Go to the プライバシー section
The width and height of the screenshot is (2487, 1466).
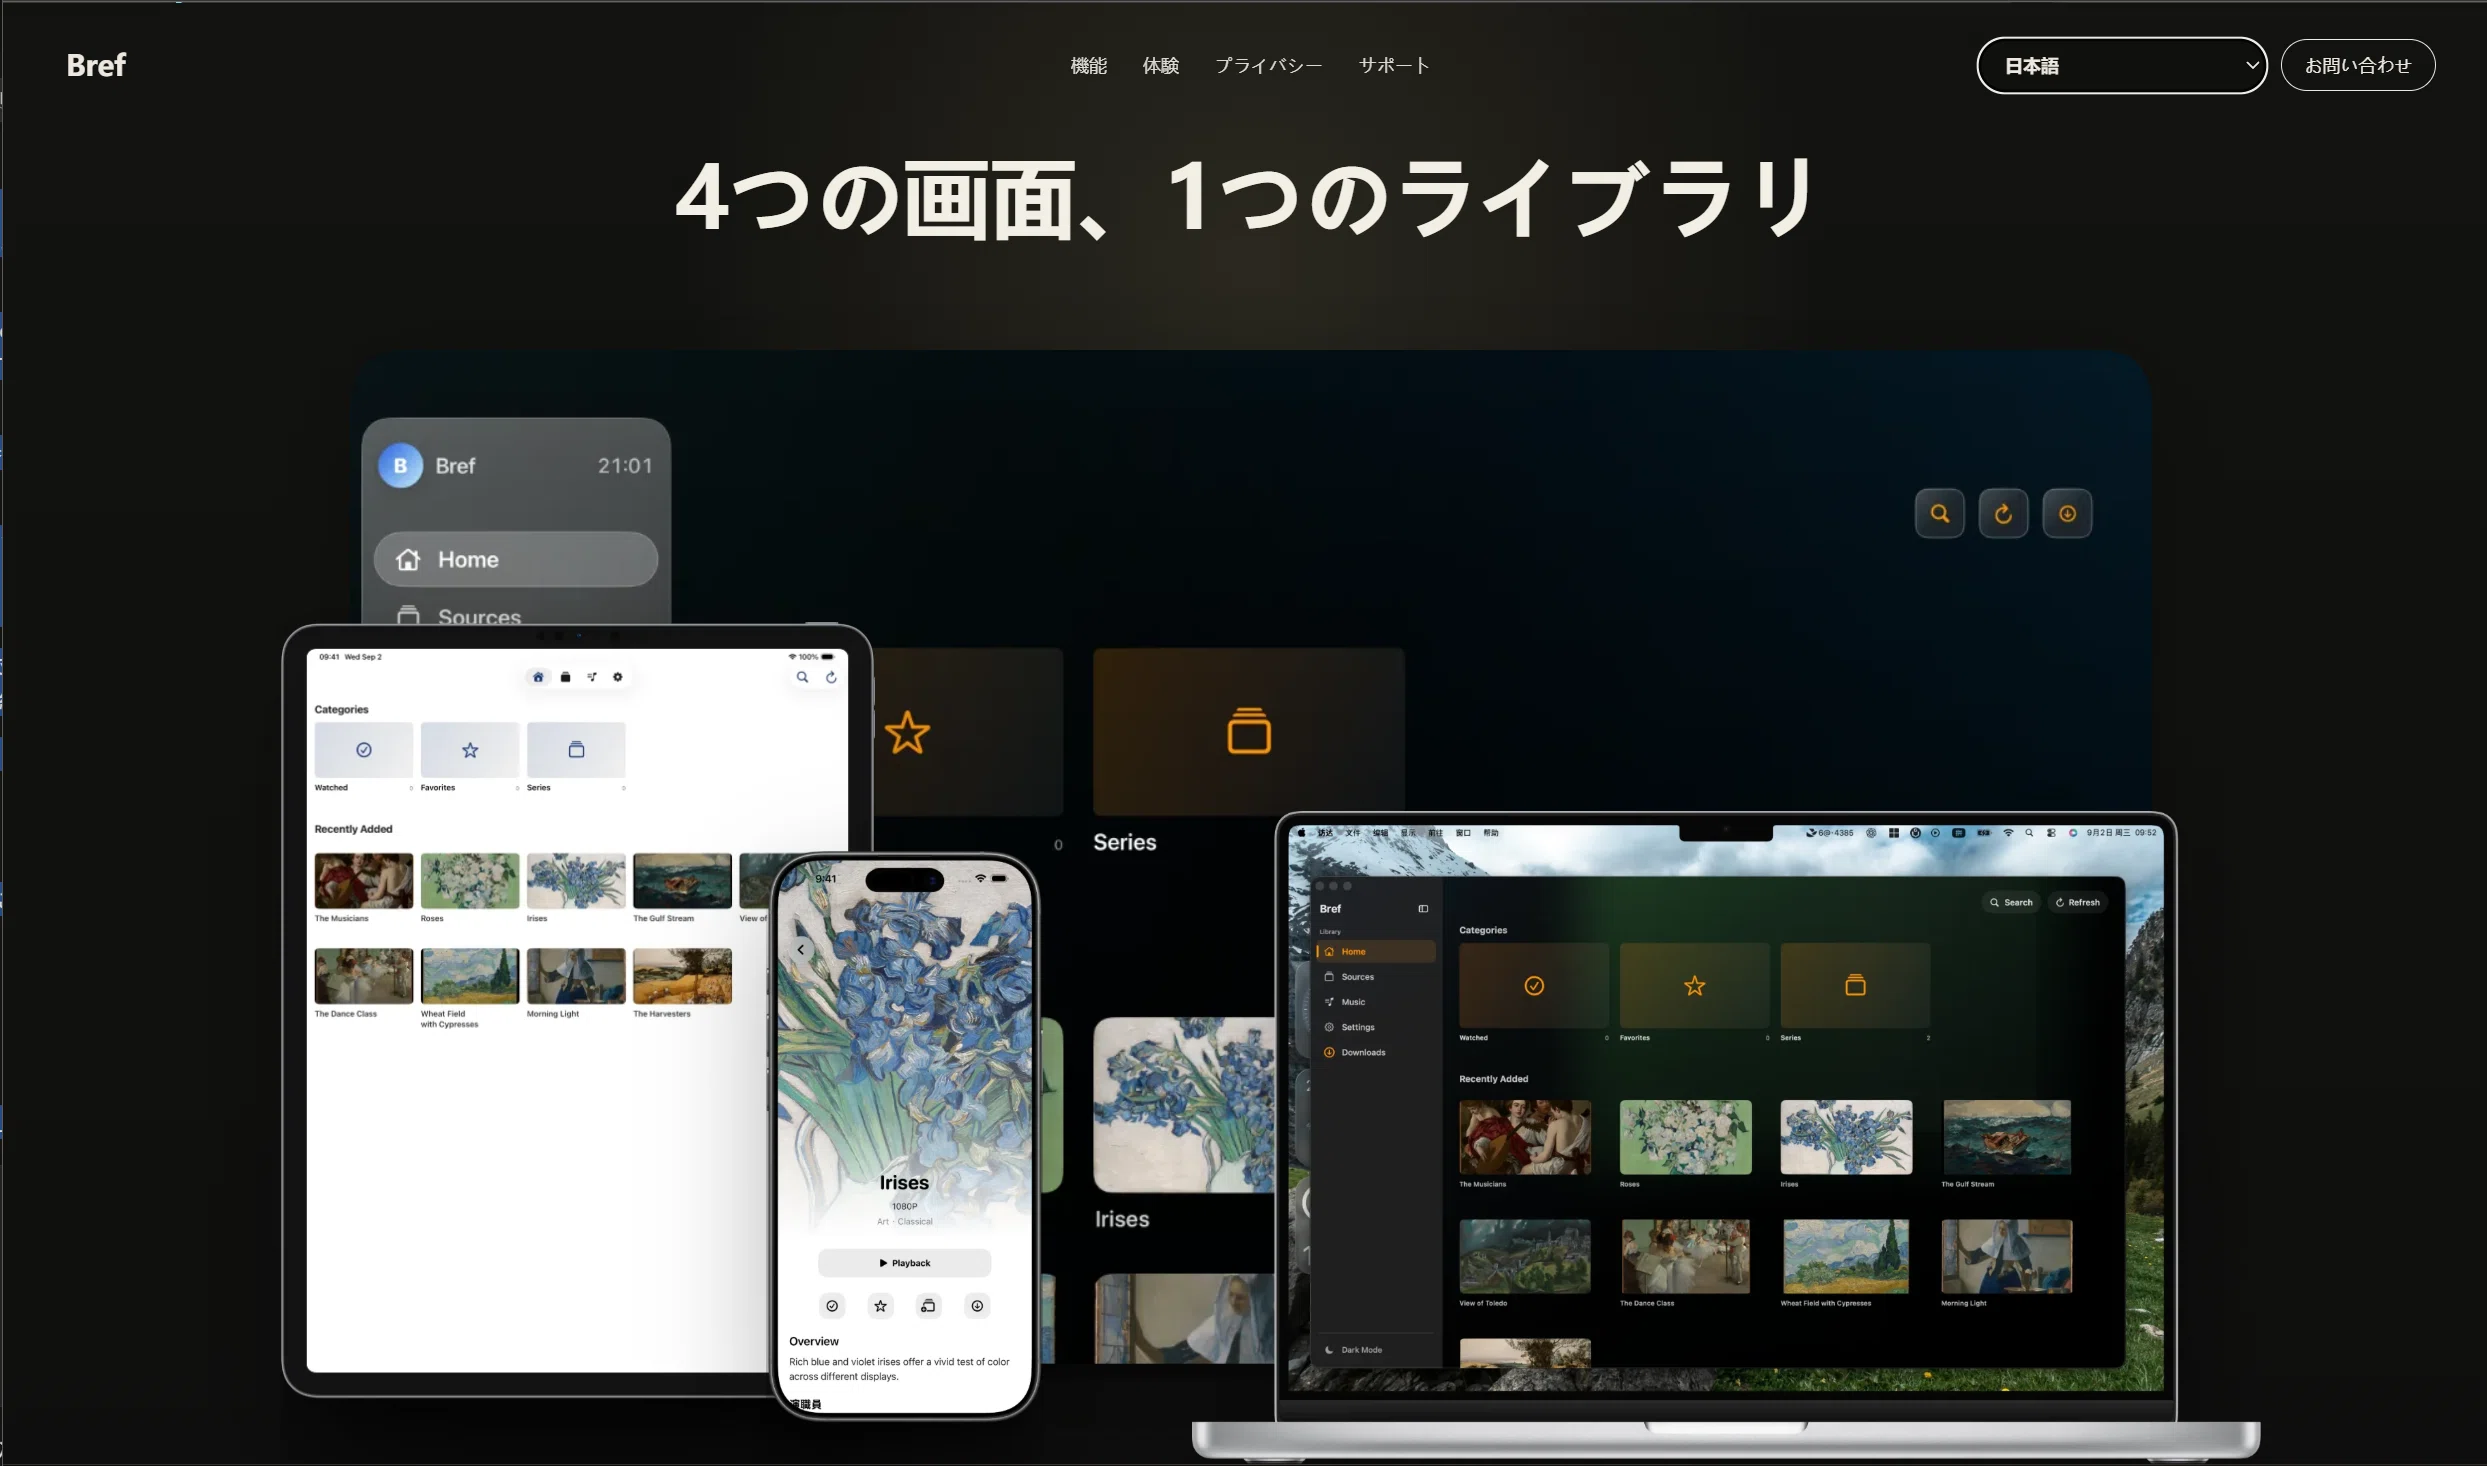point(1268,65)
